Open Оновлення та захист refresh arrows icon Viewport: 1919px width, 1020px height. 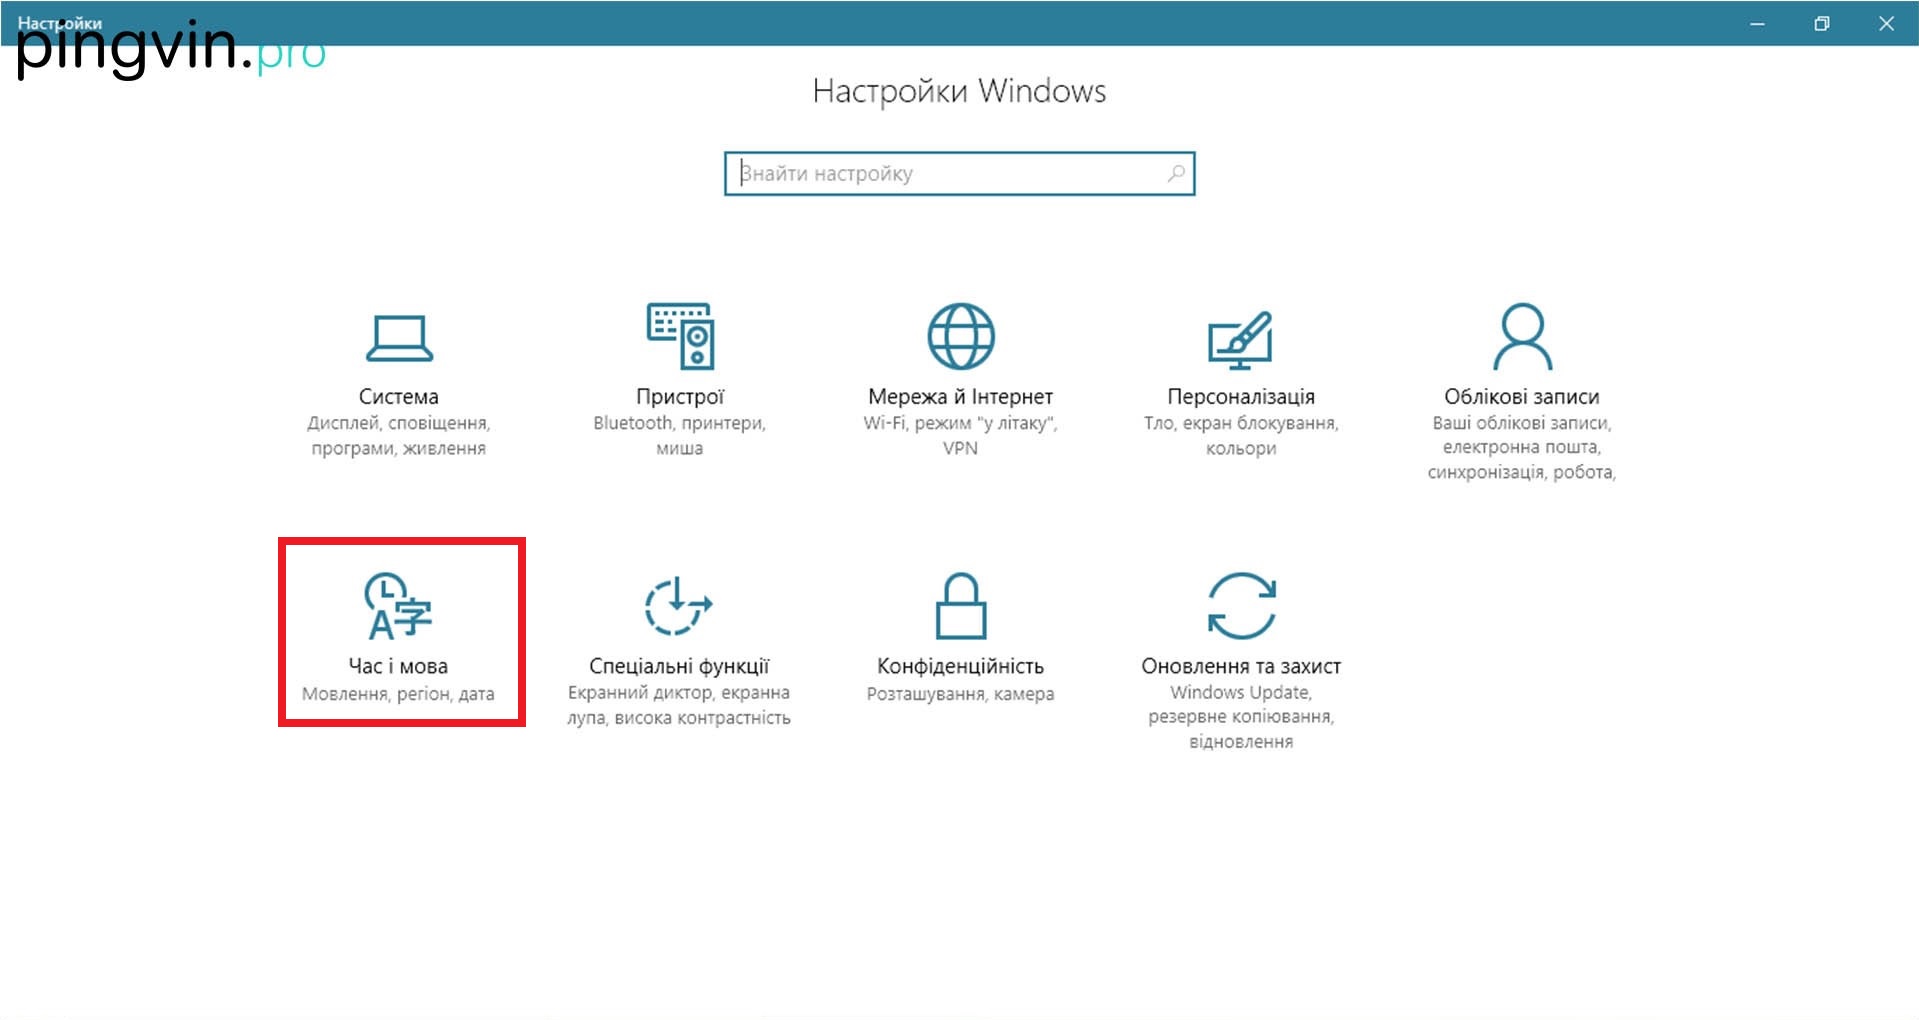coord(1241,606)
